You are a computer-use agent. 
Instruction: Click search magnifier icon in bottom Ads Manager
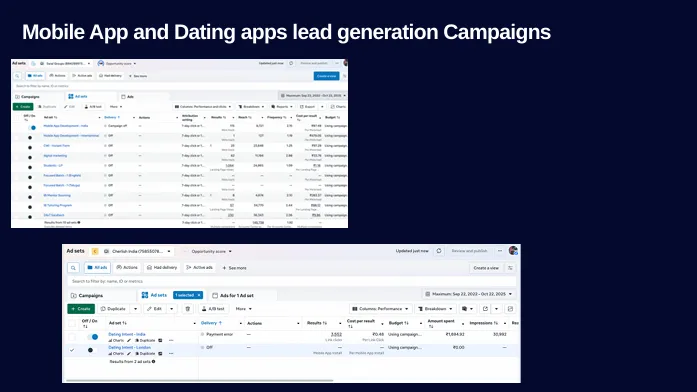click(x=73, y=268)
